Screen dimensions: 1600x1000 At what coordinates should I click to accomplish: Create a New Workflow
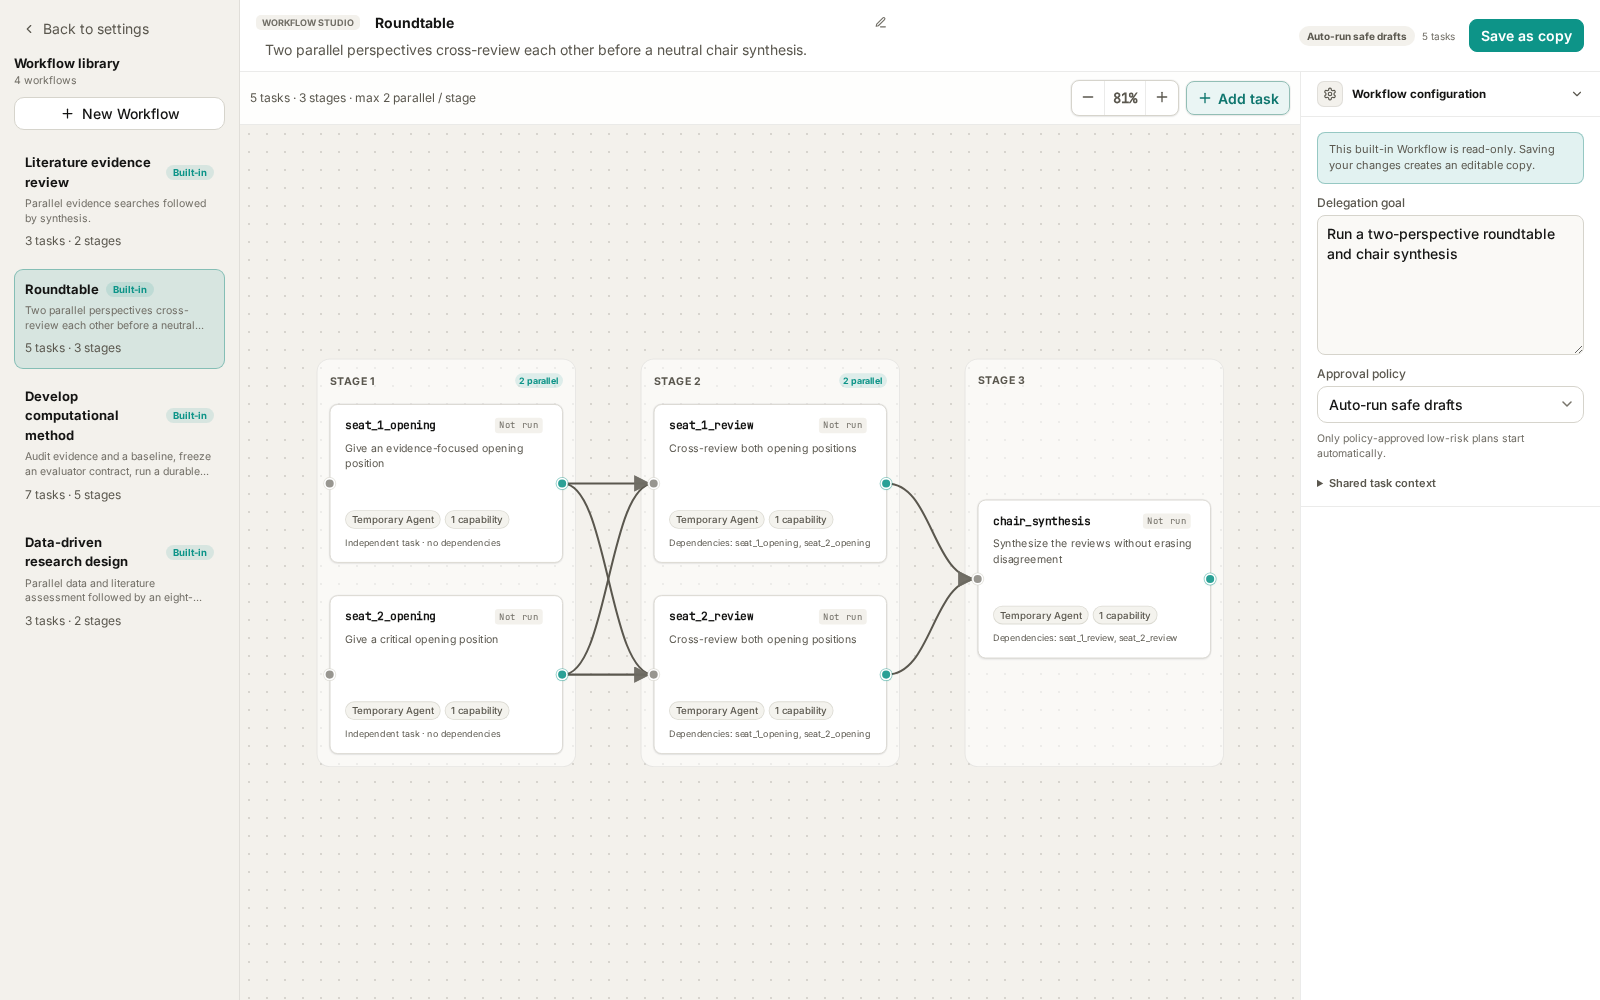(119, 114)
